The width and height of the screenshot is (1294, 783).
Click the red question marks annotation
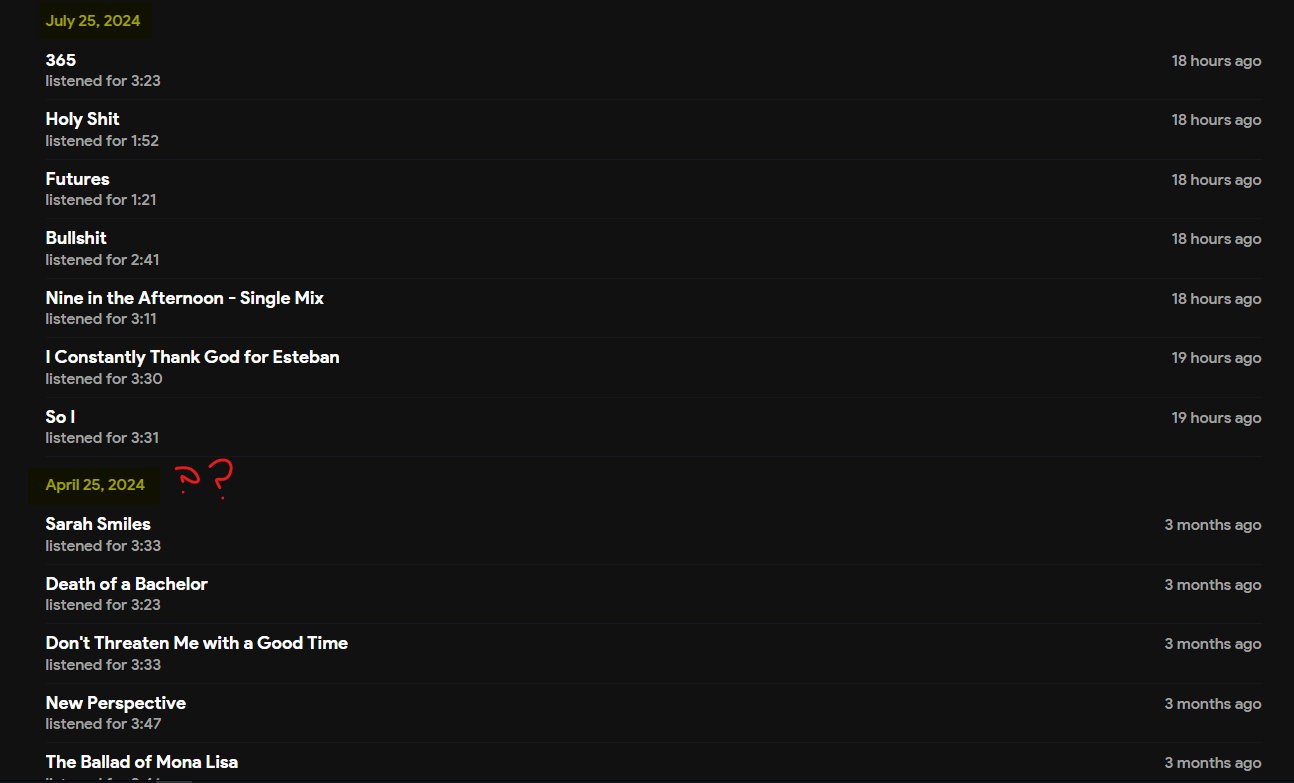click(205, 479)
